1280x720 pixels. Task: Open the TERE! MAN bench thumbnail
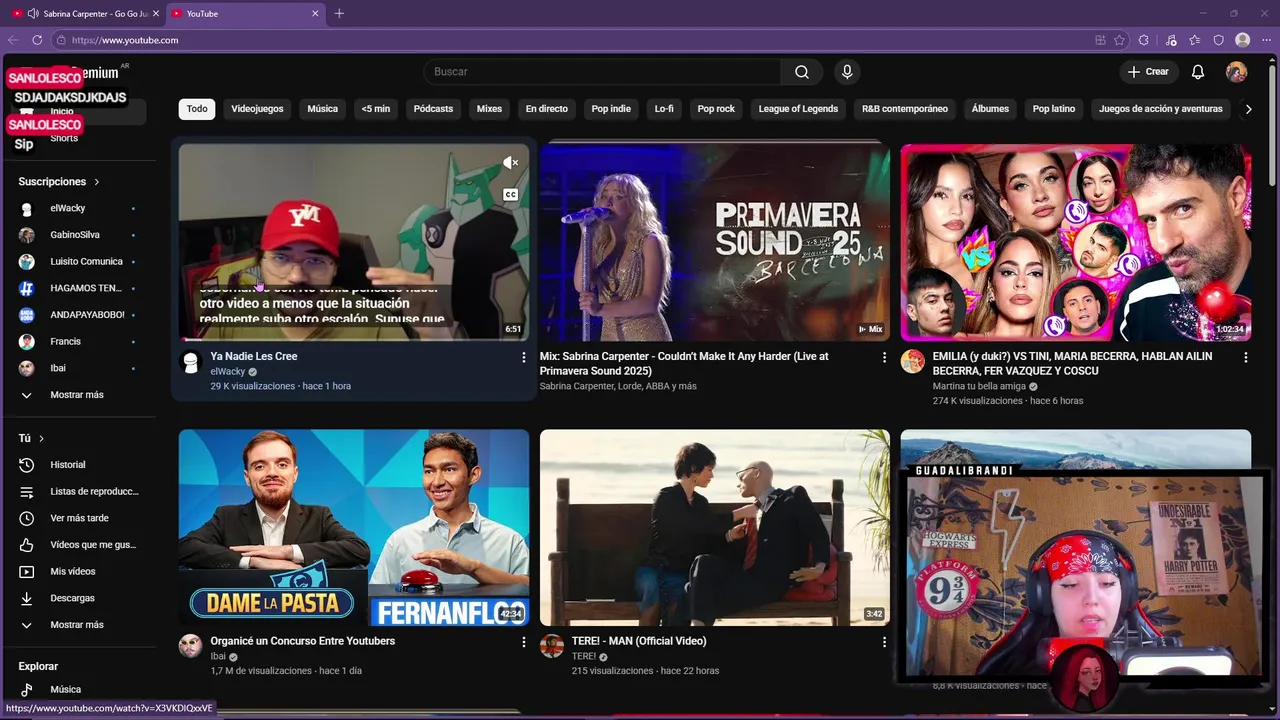click(x=715, y=528)
